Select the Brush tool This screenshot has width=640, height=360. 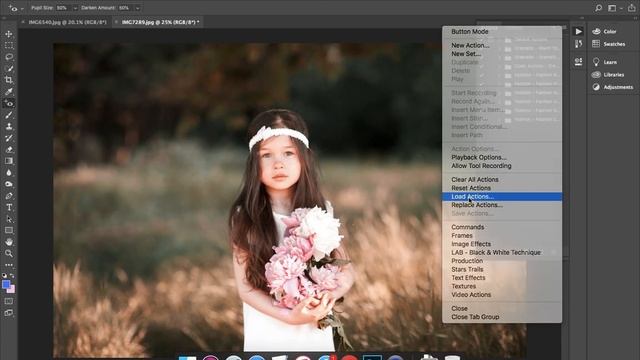9,115
